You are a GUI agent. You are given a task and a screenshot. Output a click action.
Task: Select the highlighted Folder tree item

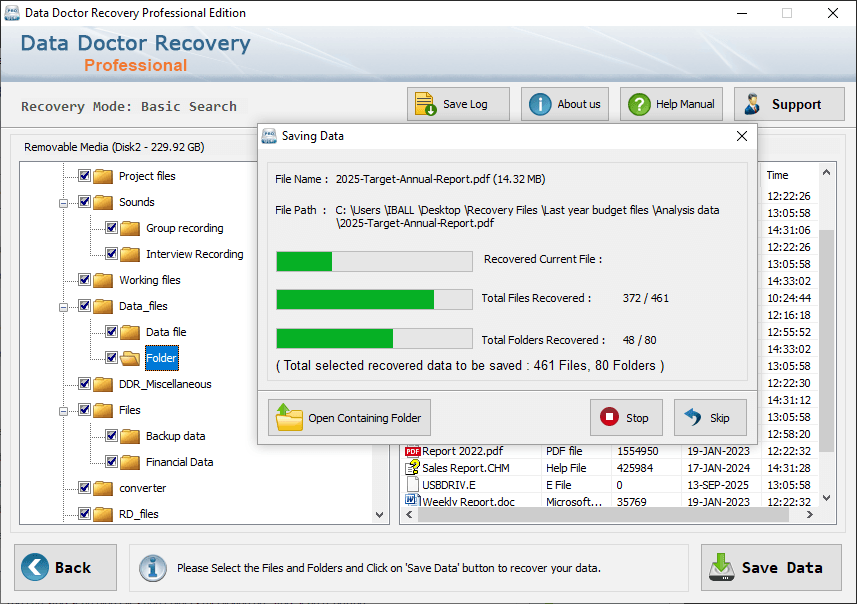[x=161, y=358]
